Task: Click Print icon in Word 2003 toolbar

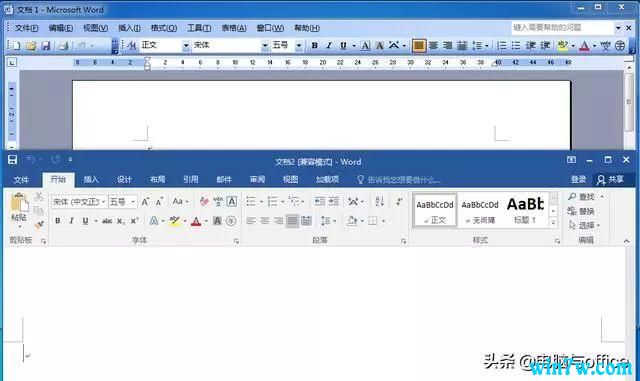Action: 64,46
